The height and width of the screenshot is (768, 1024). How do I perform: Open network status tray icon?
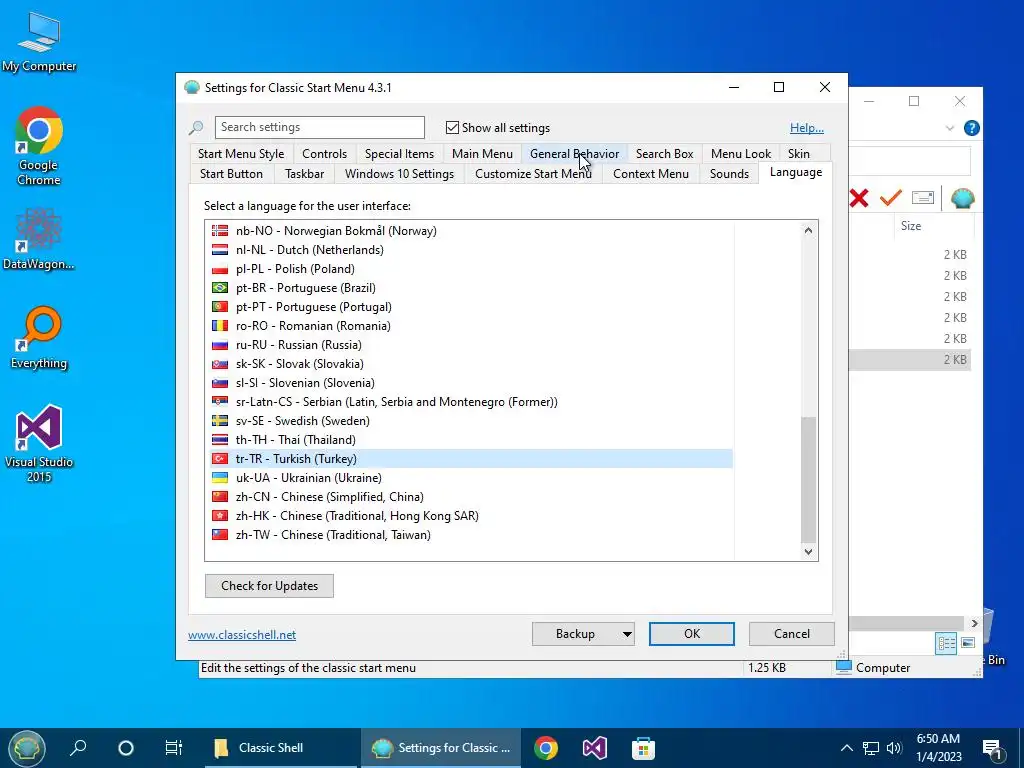871,748
